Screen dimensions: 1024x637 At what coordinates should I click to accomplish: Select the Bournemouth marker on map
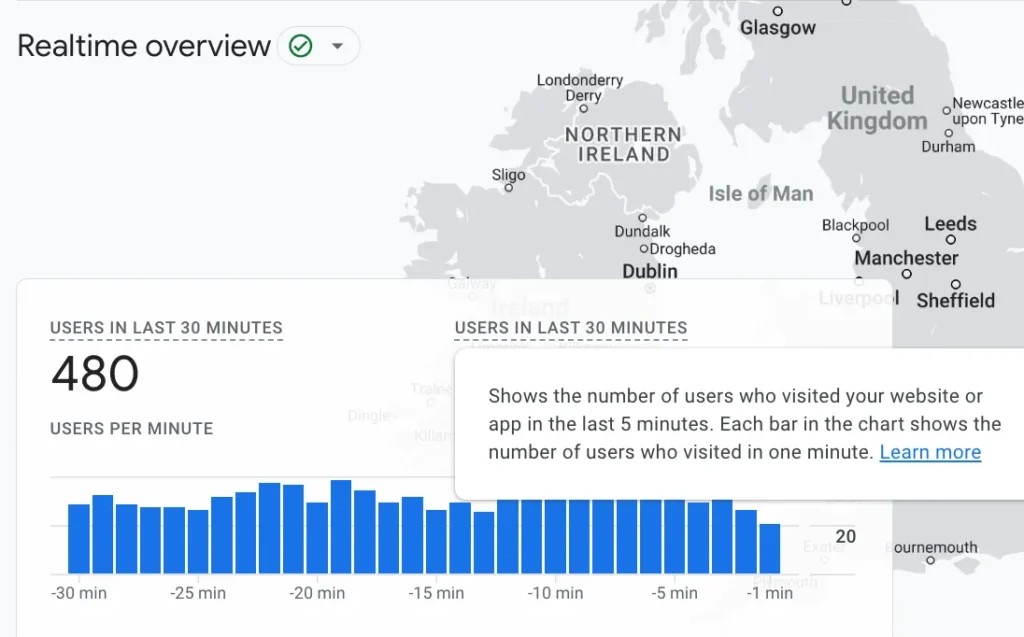(x=930, y=561)
